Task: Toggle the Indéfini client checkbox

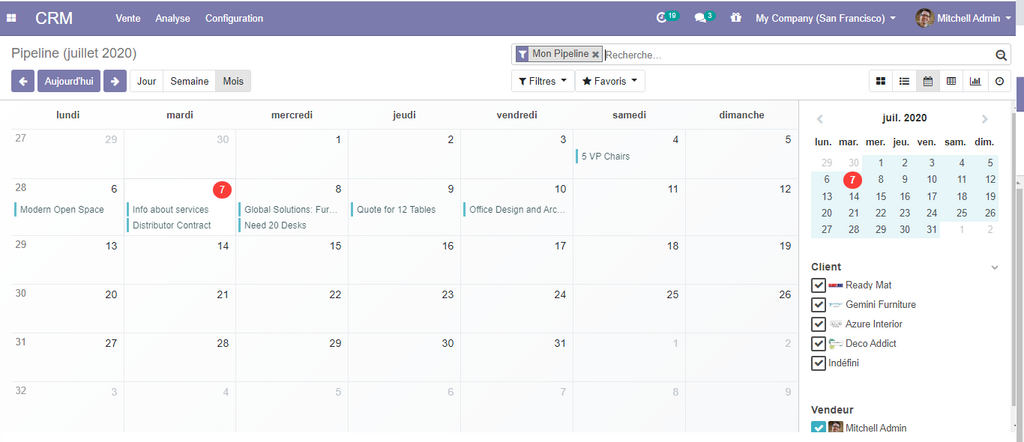Action: pos(819,363)
